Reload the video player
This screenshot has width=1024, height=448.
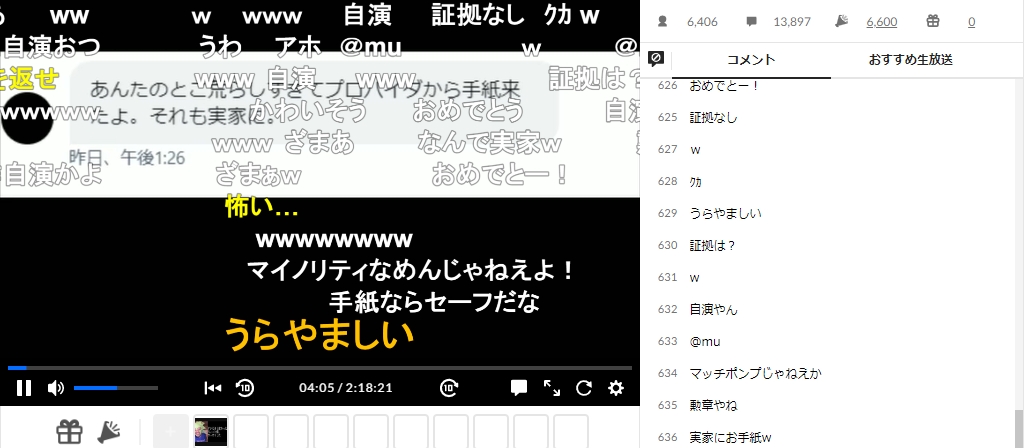(x=584, y=388)
